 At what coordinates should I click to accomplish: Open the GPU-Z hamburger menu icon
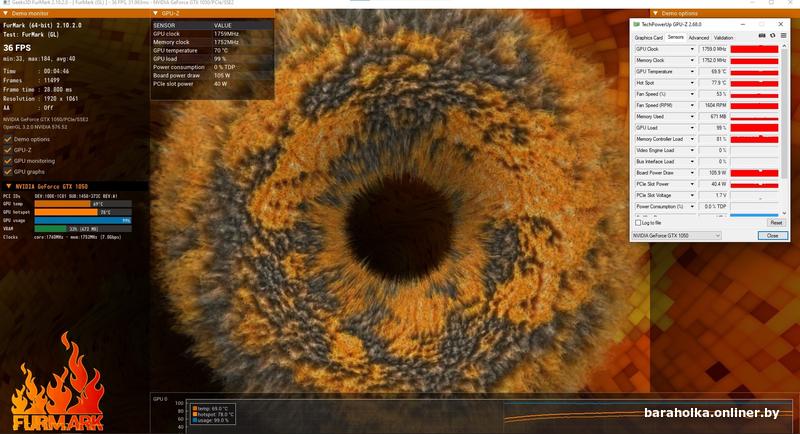point(781,36)
